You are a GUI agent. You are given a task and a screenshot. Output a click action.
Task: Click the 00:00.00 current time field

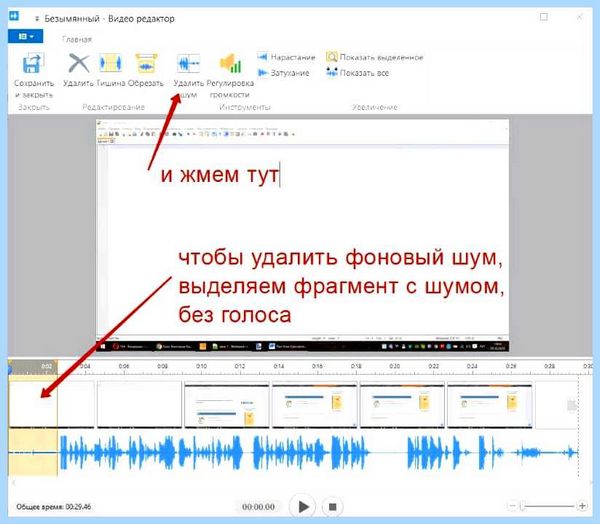(258, 507)
